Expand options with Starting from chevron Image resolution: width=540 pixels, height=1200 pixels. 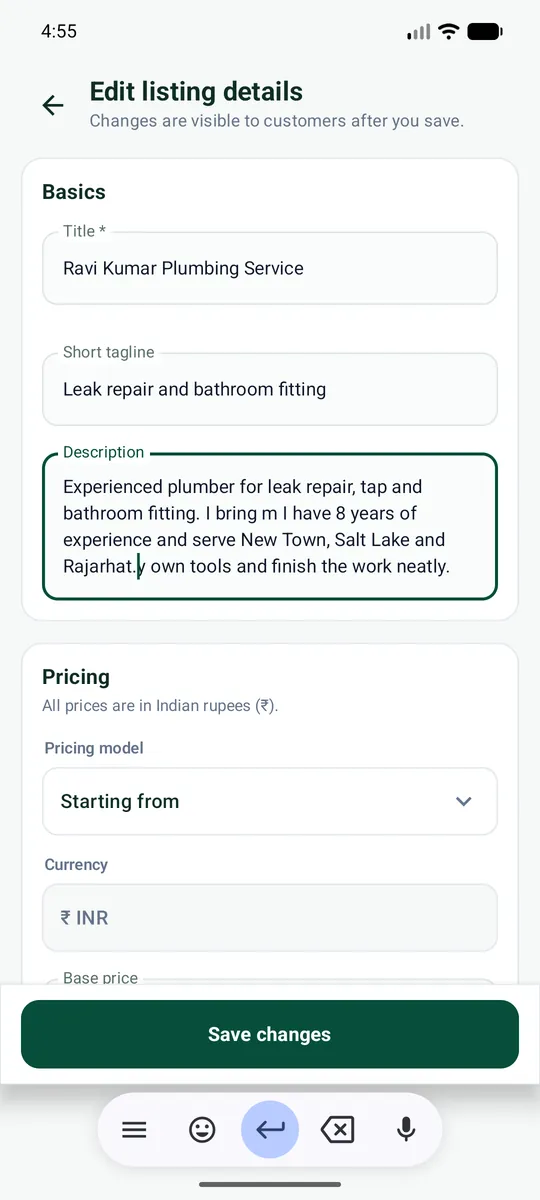point(463,801)
